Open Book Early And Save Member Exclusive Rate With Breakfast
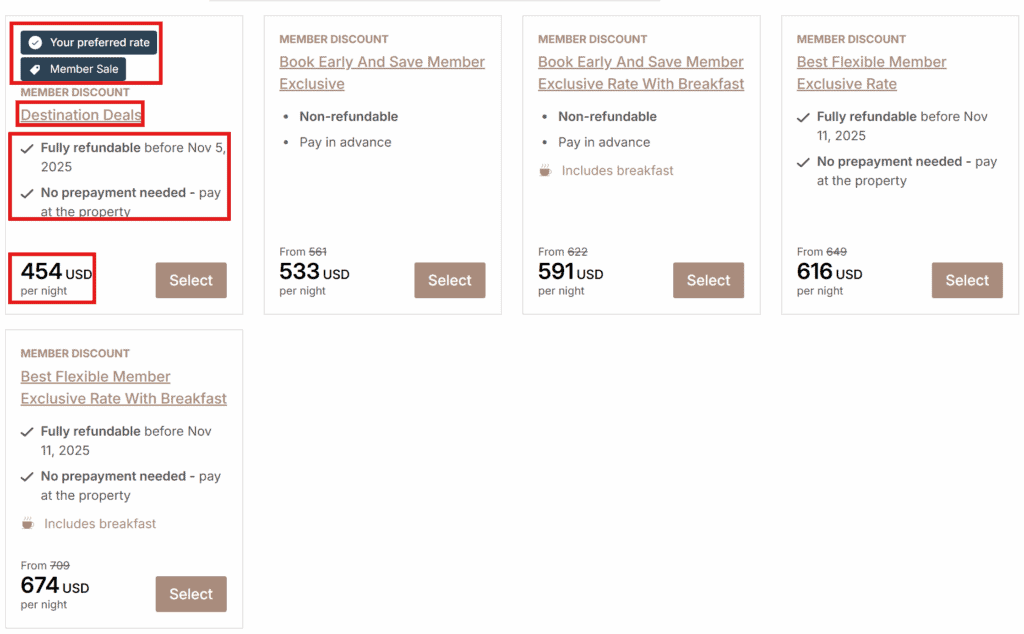The width and height of the screenshot is (1024, 634). pyautogui.click(x=641, y=72)
